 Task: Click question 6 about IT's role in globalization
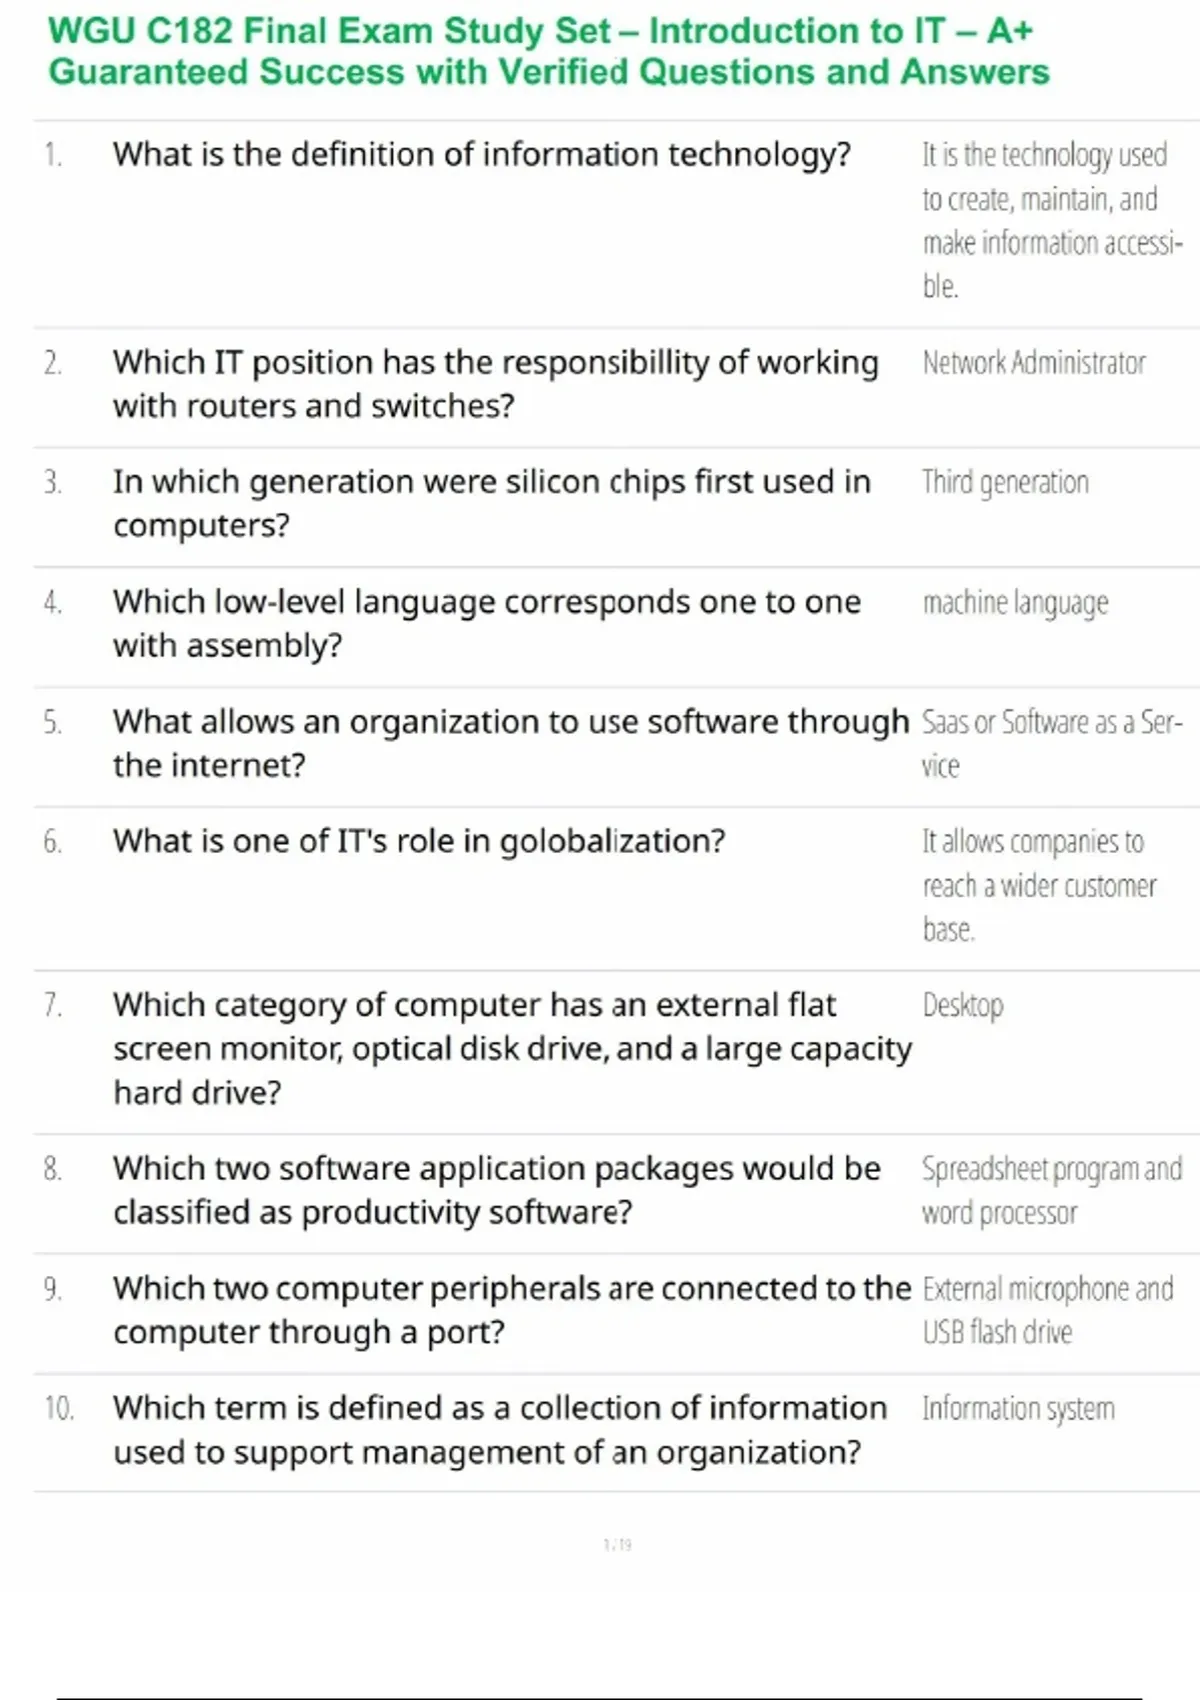click(x=418, y=842)
